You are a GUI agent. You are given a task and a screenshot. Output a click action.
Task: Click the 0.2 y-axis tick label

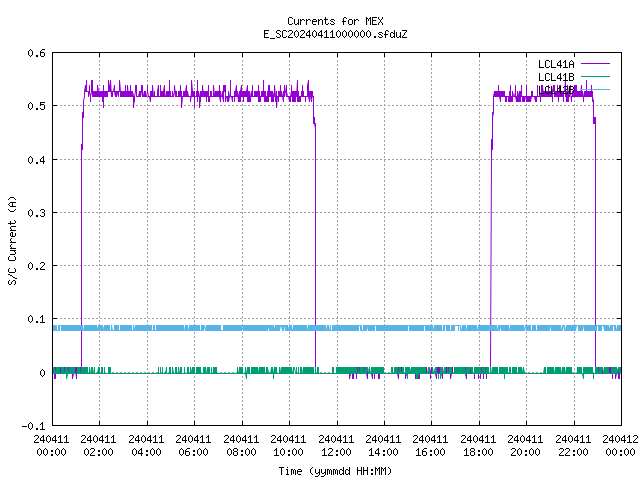tap(36, 266)
